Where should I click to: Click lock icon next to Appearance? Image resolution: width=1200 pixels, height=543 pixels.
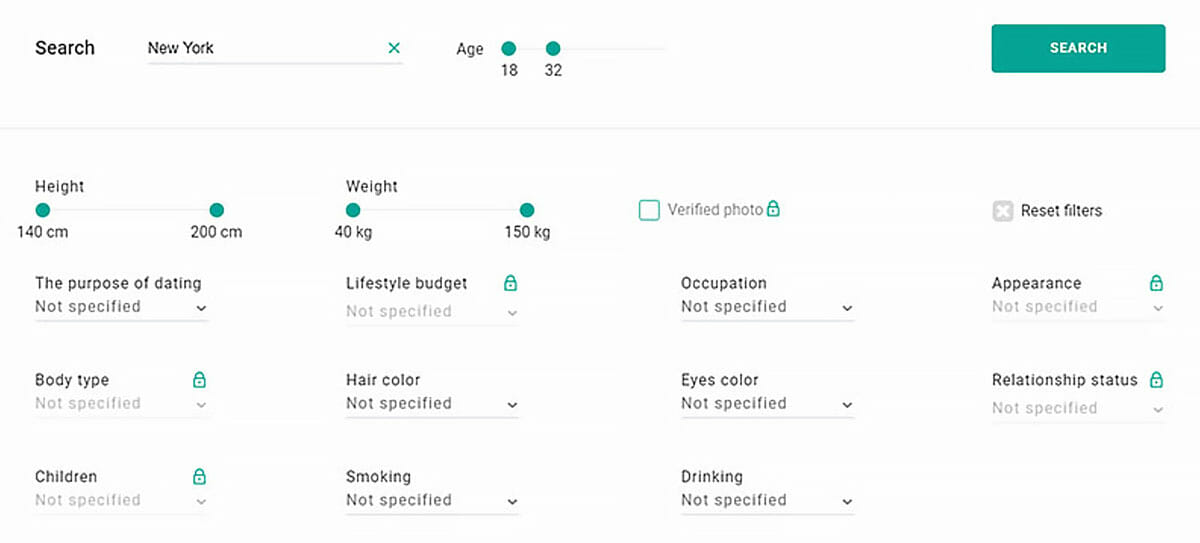[1157, 283]
